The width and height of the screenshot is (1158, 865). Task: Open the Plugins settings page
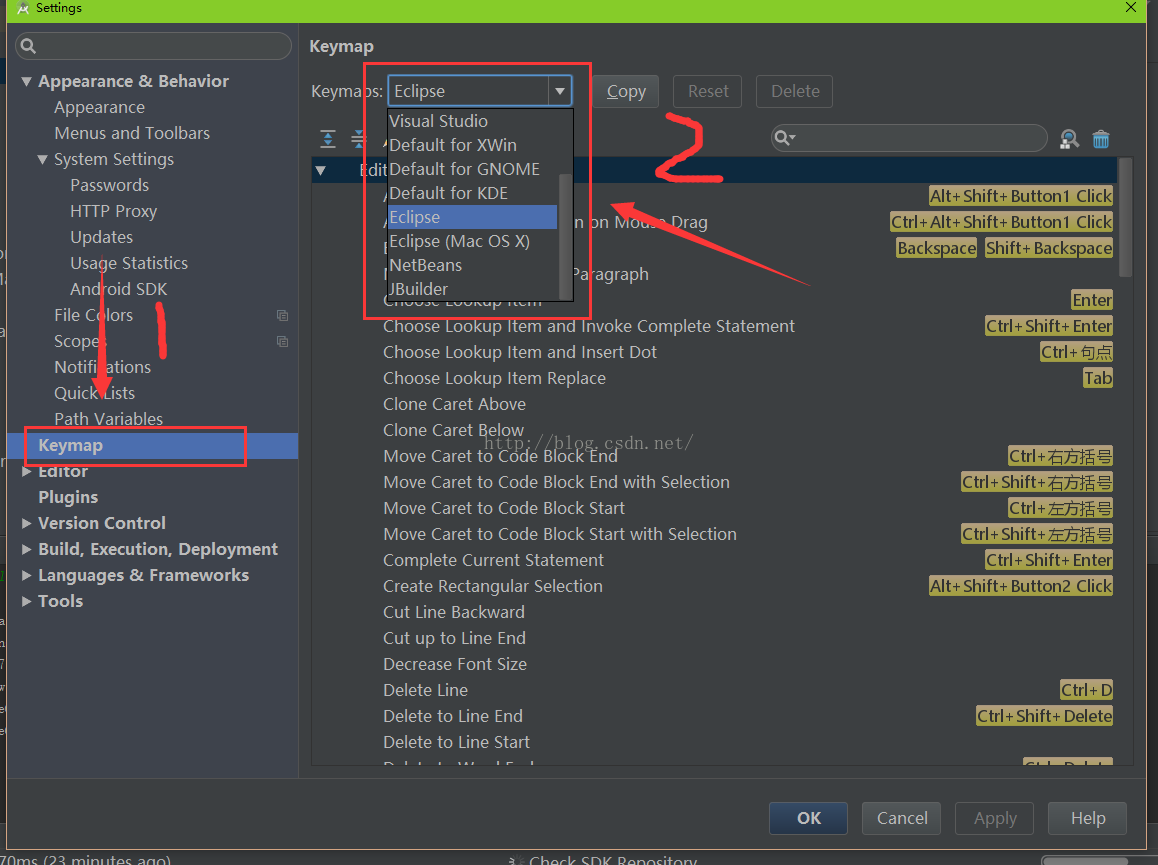click(68, 497)
